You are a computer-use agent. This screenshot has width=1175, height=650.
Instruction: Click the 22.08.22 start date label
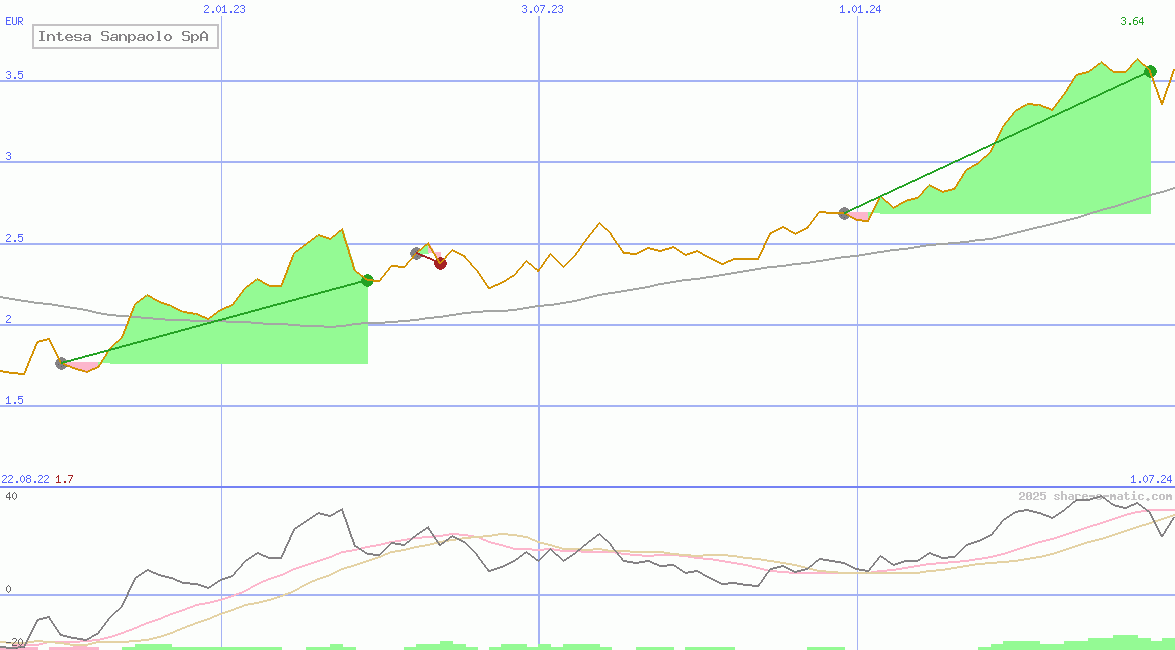pyautogui.click(x=25, y=479)
